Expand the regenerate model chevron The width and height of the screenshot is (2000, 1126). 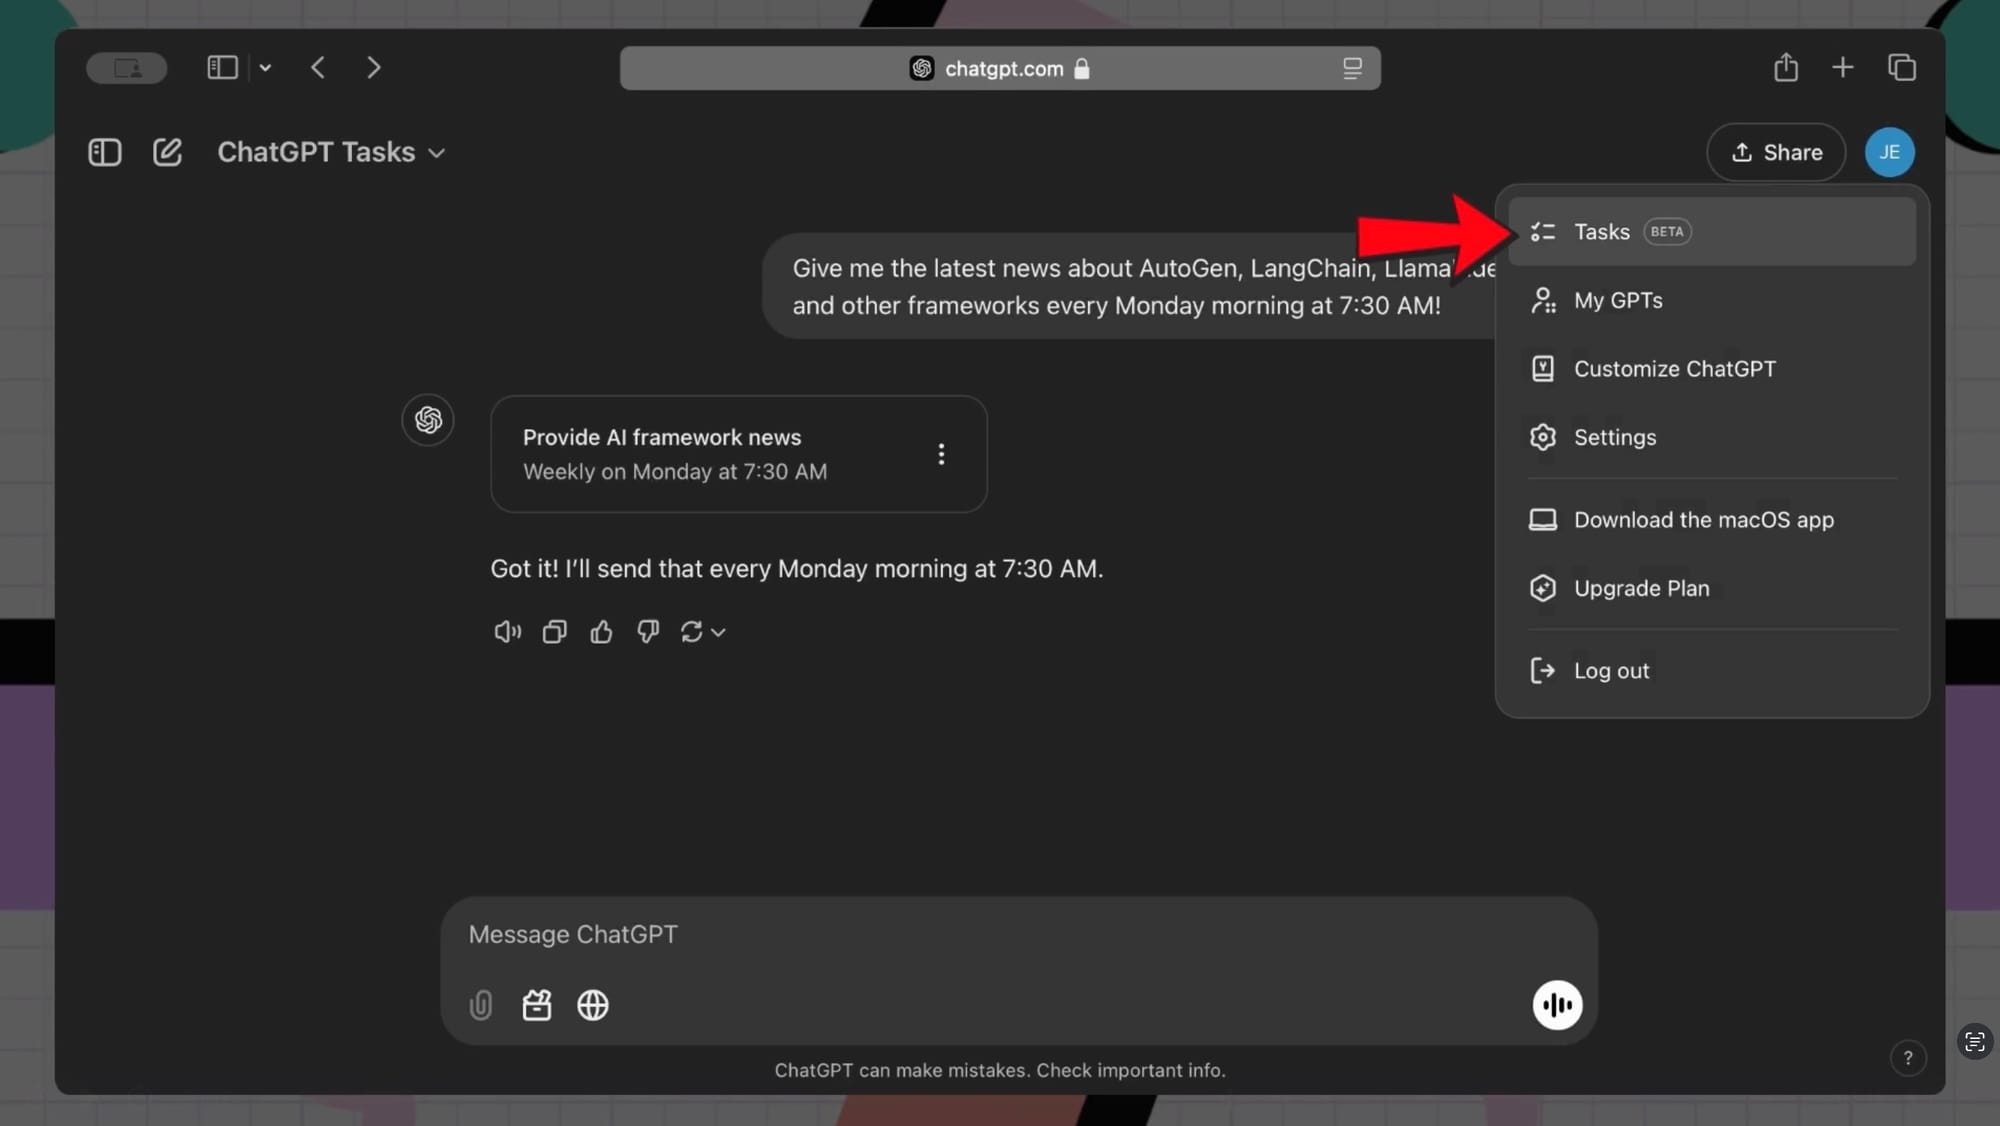(718, 633)
